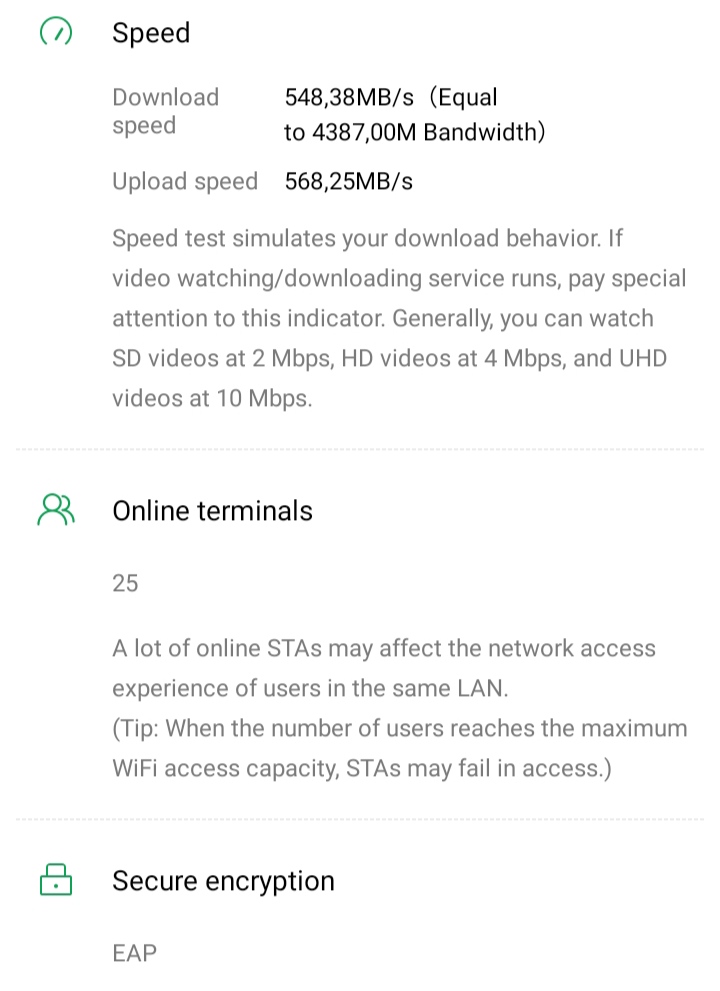
Task: Select the 568,25MB/s upload value
Action: click(x=349, y=182)
